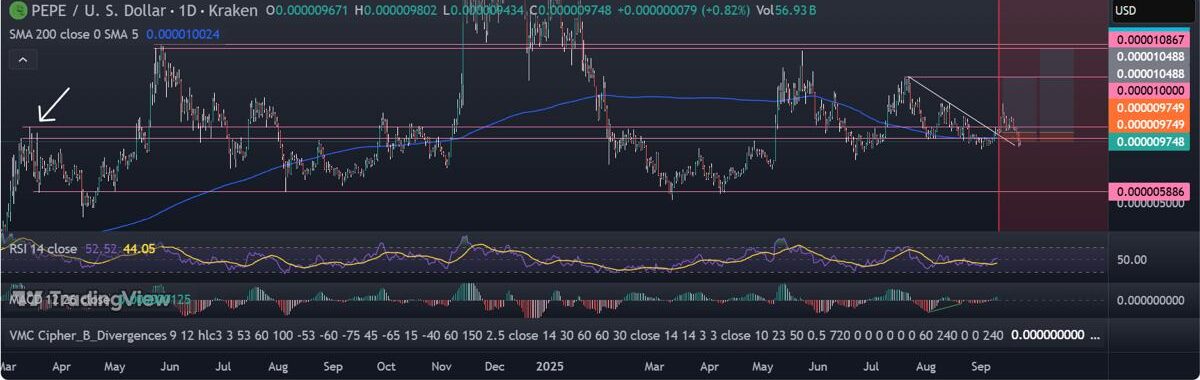Select the white arrow drawing on the chart
Screen dimensions: 1200x380
[52, 105]
